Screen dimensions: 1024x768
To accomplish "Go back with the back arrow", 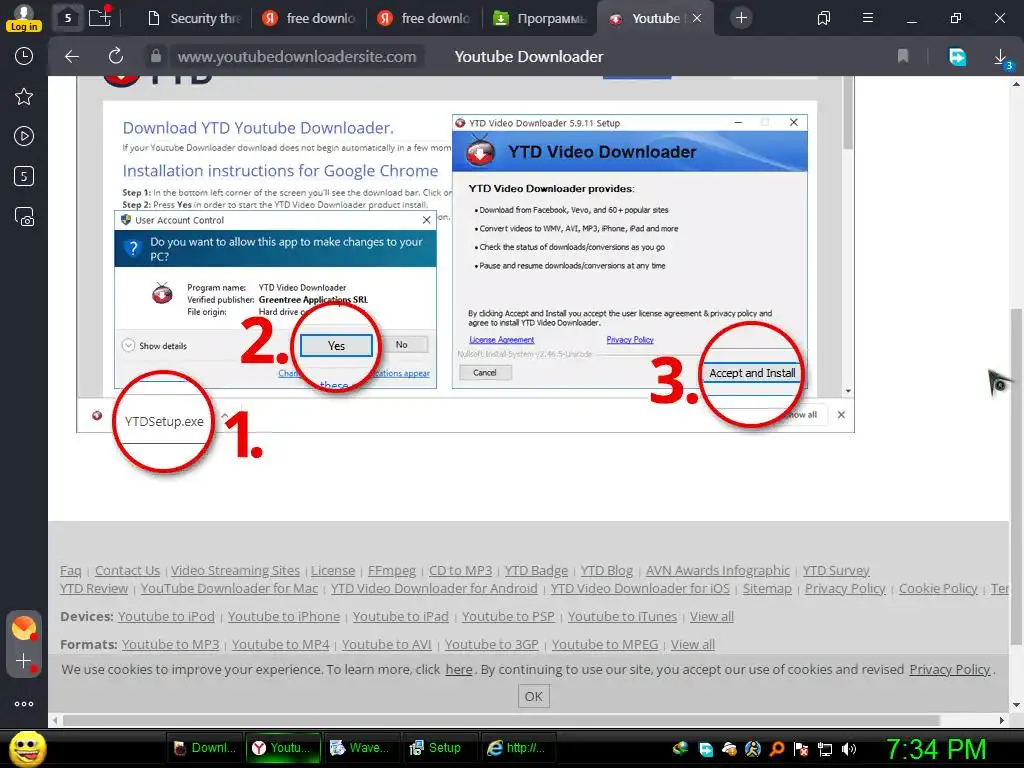I will tap(72, 57).
